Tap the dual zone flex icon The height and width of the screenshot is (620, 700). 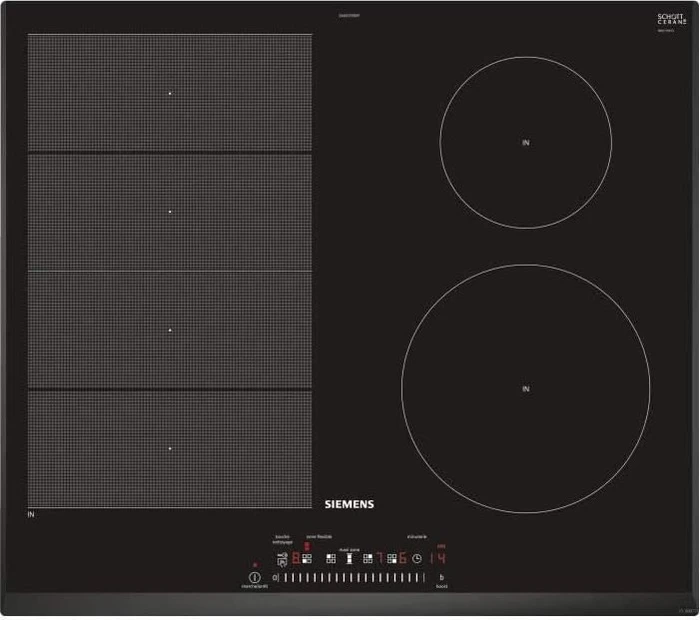(350, 558)
